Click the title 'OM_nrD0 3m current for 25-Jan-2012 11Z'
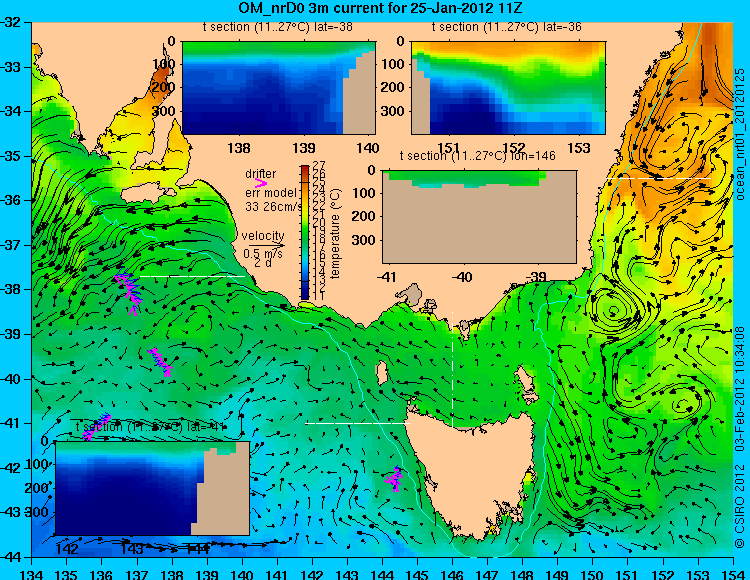This screenshot has width=750, height=580. point(380,8)
